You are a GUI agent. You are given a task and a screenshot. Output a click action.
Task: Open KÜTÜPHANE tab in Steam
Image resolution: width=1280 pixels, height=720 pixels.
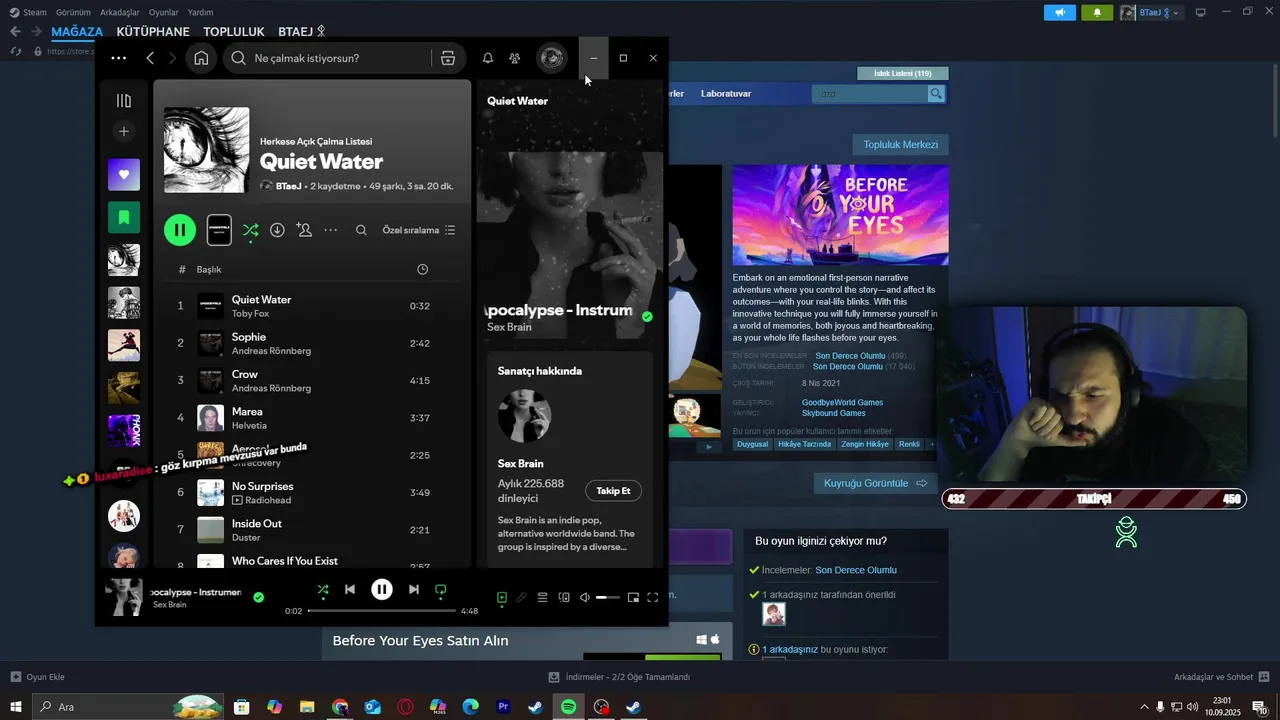click(x=153, y=31)
